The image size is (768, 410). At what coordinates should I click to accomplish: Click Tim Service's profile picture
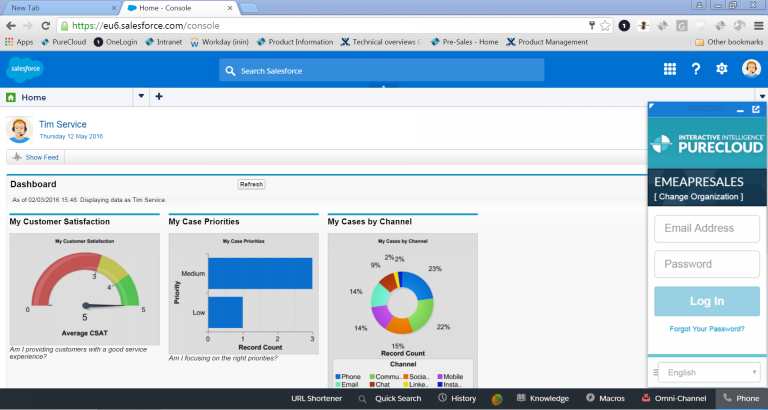[20, 130]
